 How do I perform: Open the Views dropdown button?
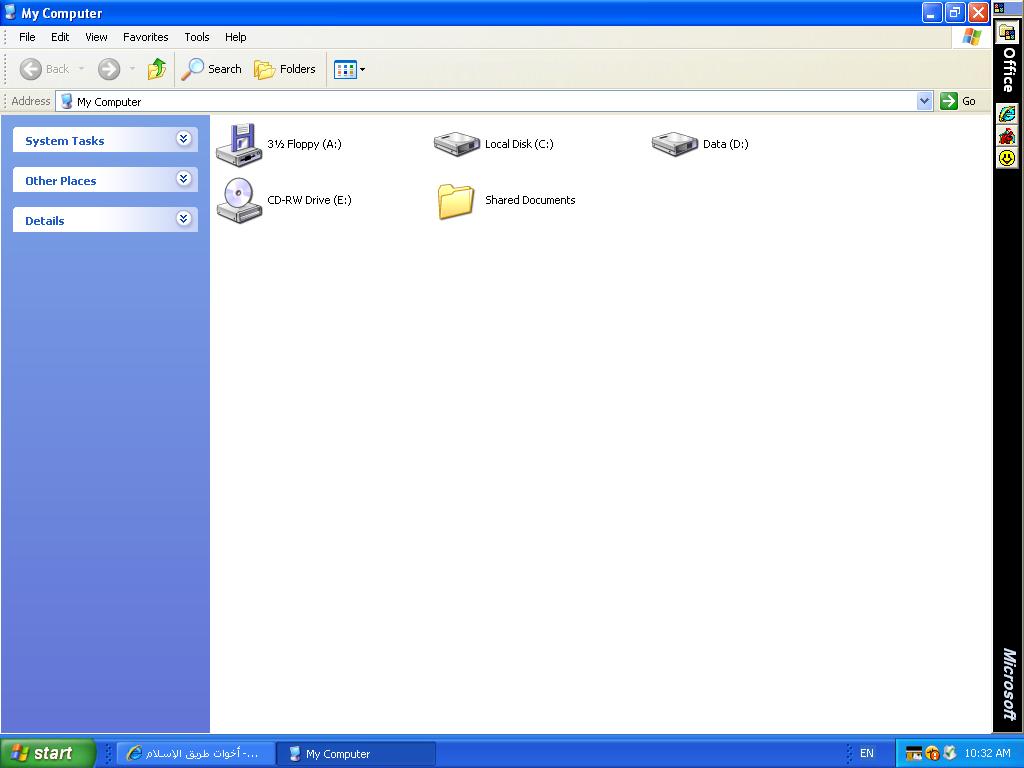tap(349, 69)
